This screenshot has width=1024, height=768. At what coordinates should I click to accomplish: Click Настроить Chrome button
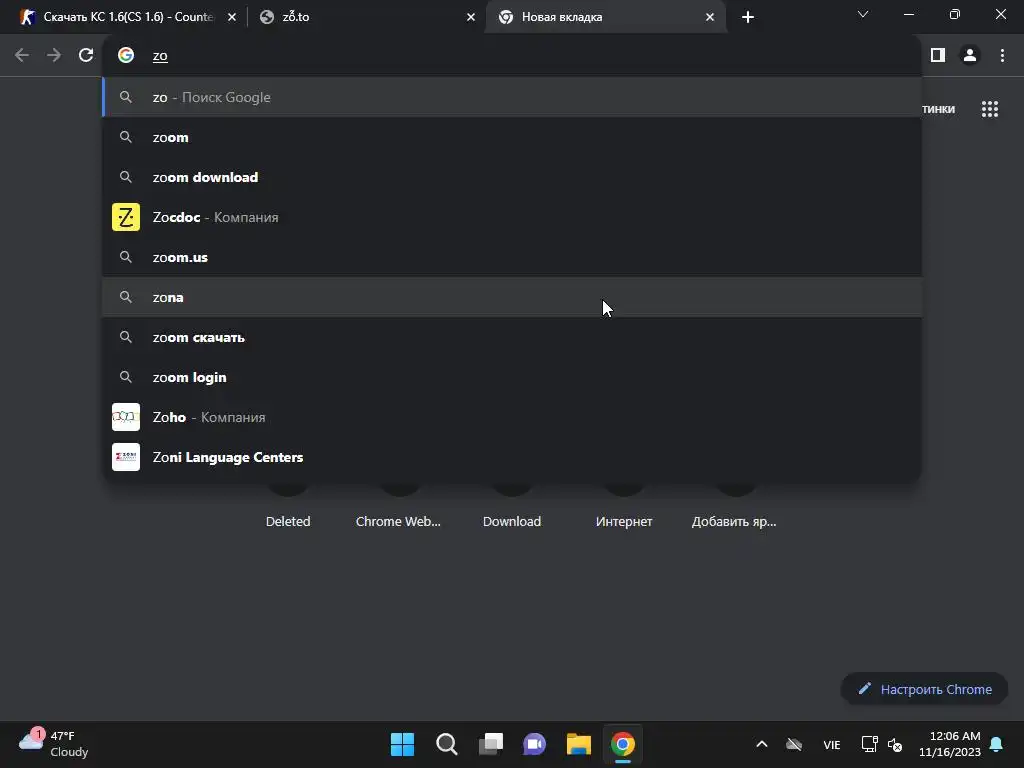point(924,689)
